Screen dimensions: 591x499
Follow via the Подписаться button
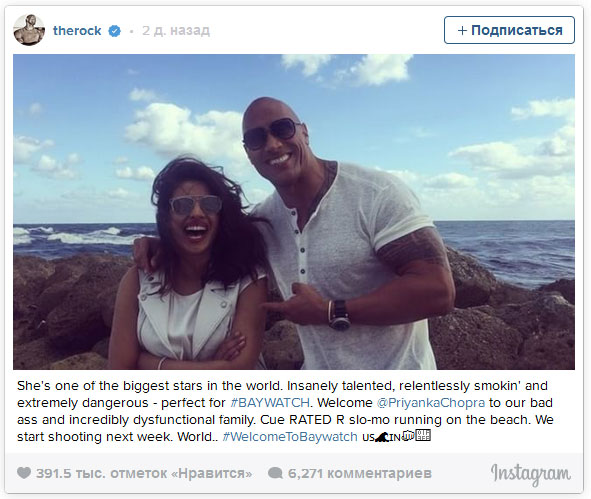509,30
